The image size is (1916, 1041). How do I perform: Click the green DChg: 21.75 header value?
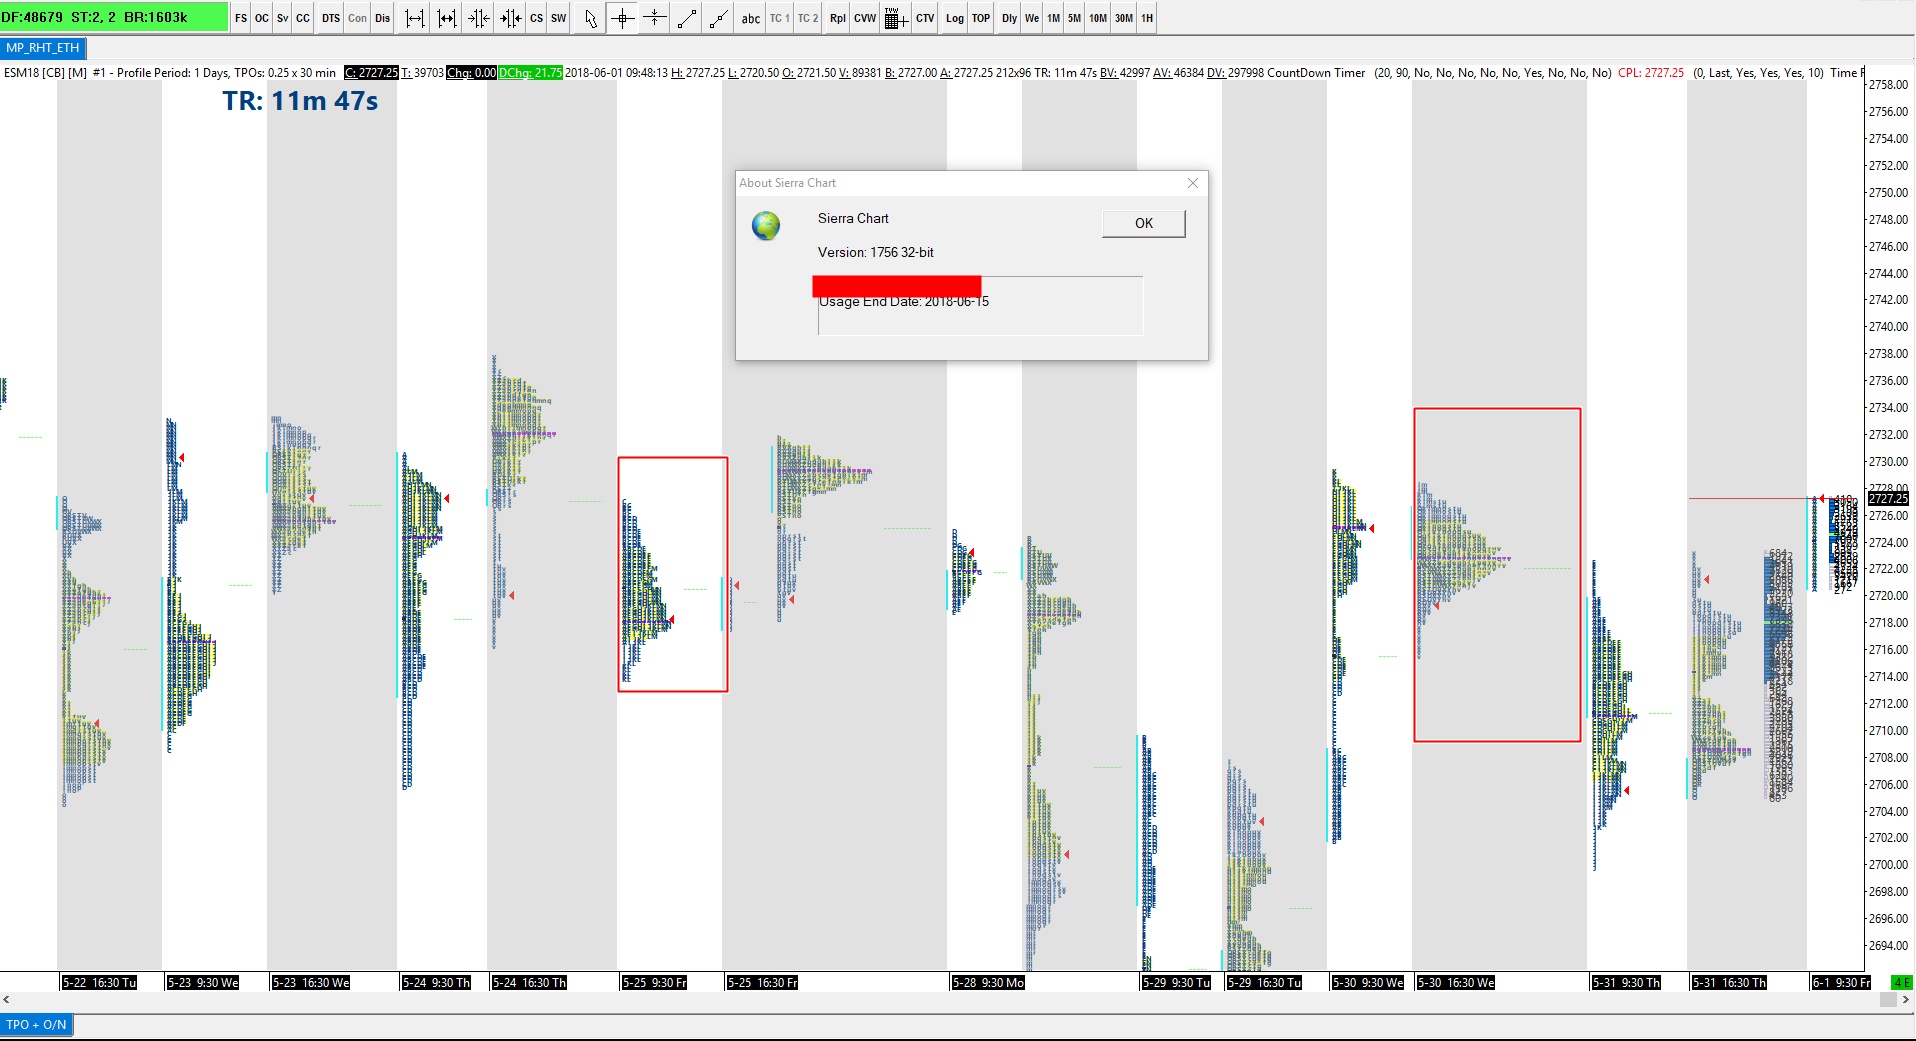[x=531, y=73]
